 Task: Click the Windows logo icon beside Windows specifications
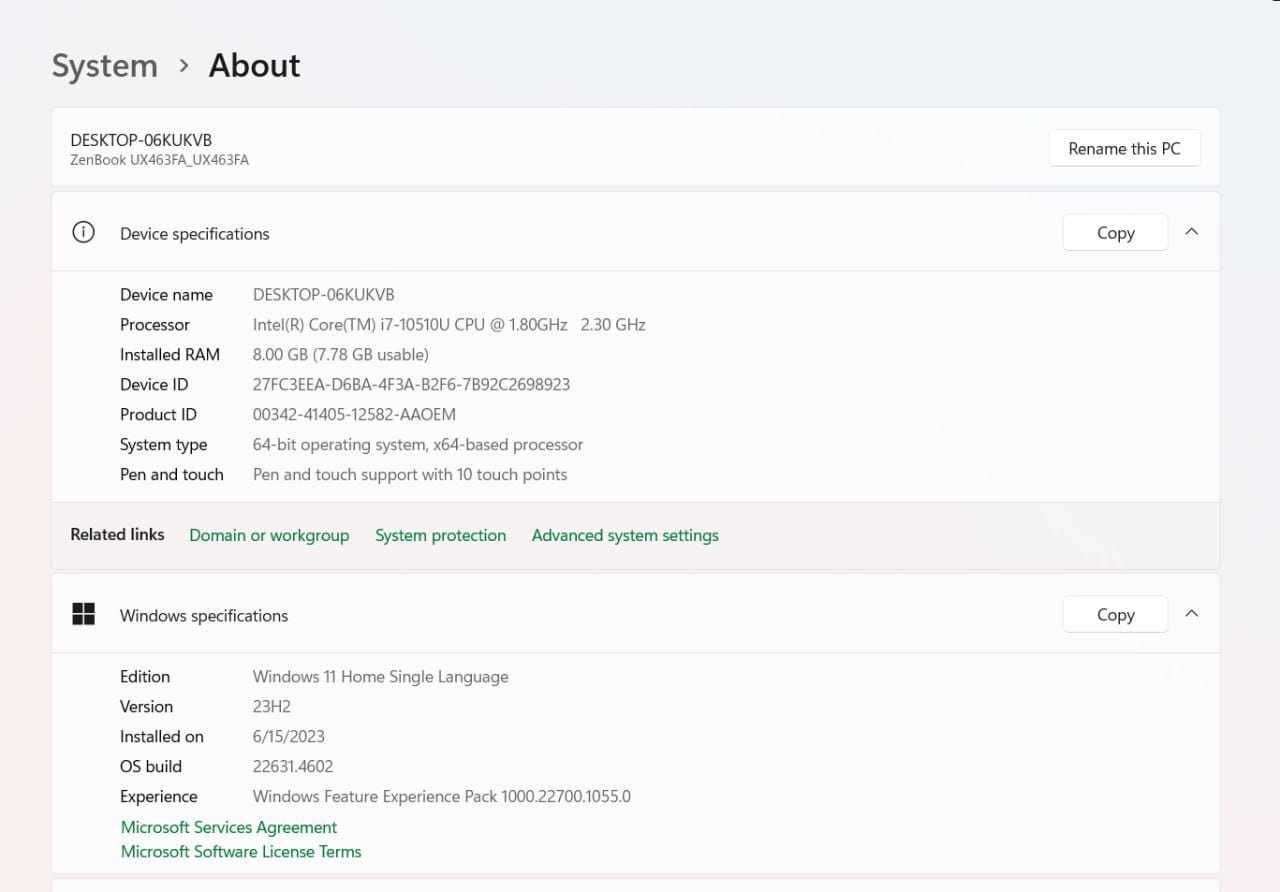[83, 614]
